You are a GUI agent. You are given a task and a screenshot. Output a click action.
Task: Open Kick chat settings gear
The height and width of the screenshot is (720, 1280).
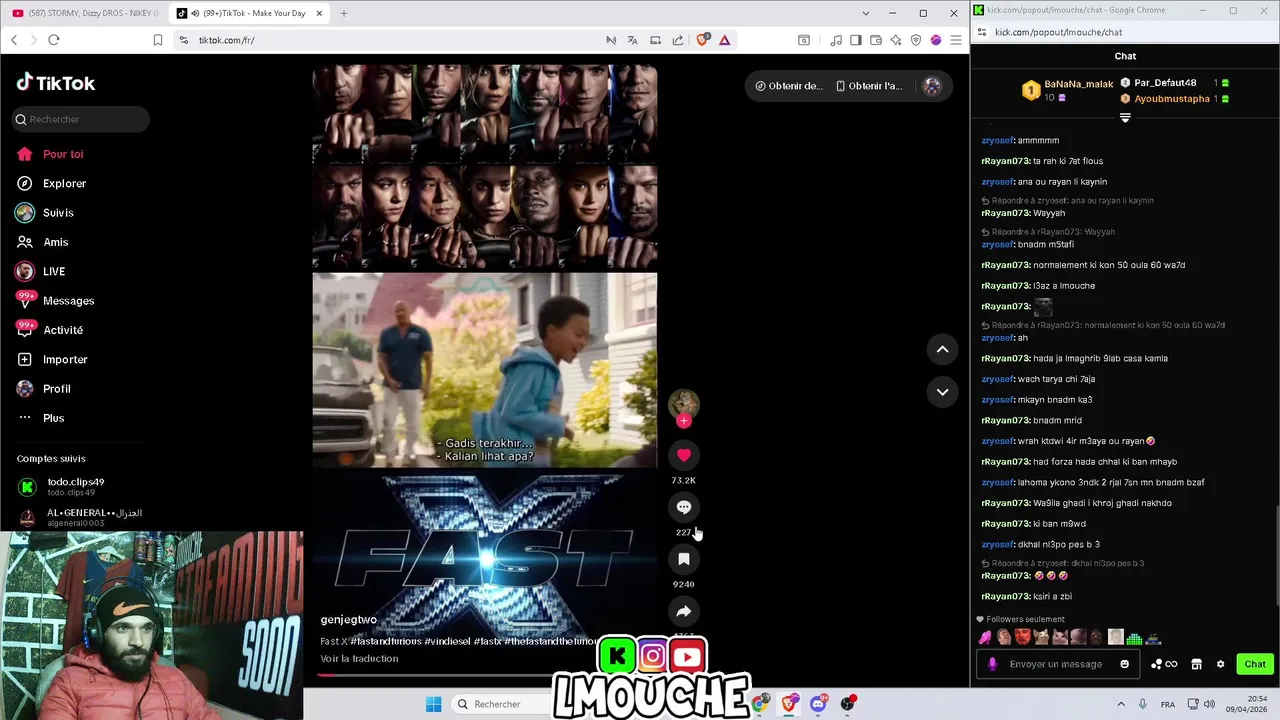1220,664
